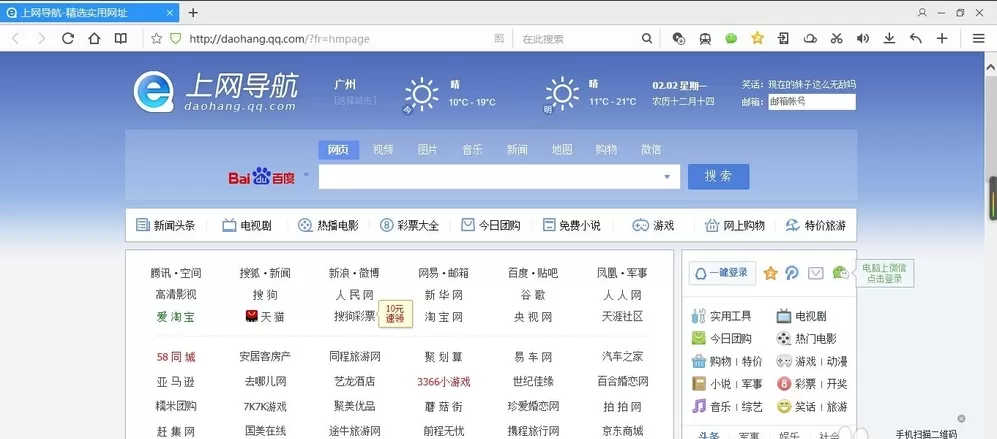Click the undo closed tab arrow

pos(916,39)
